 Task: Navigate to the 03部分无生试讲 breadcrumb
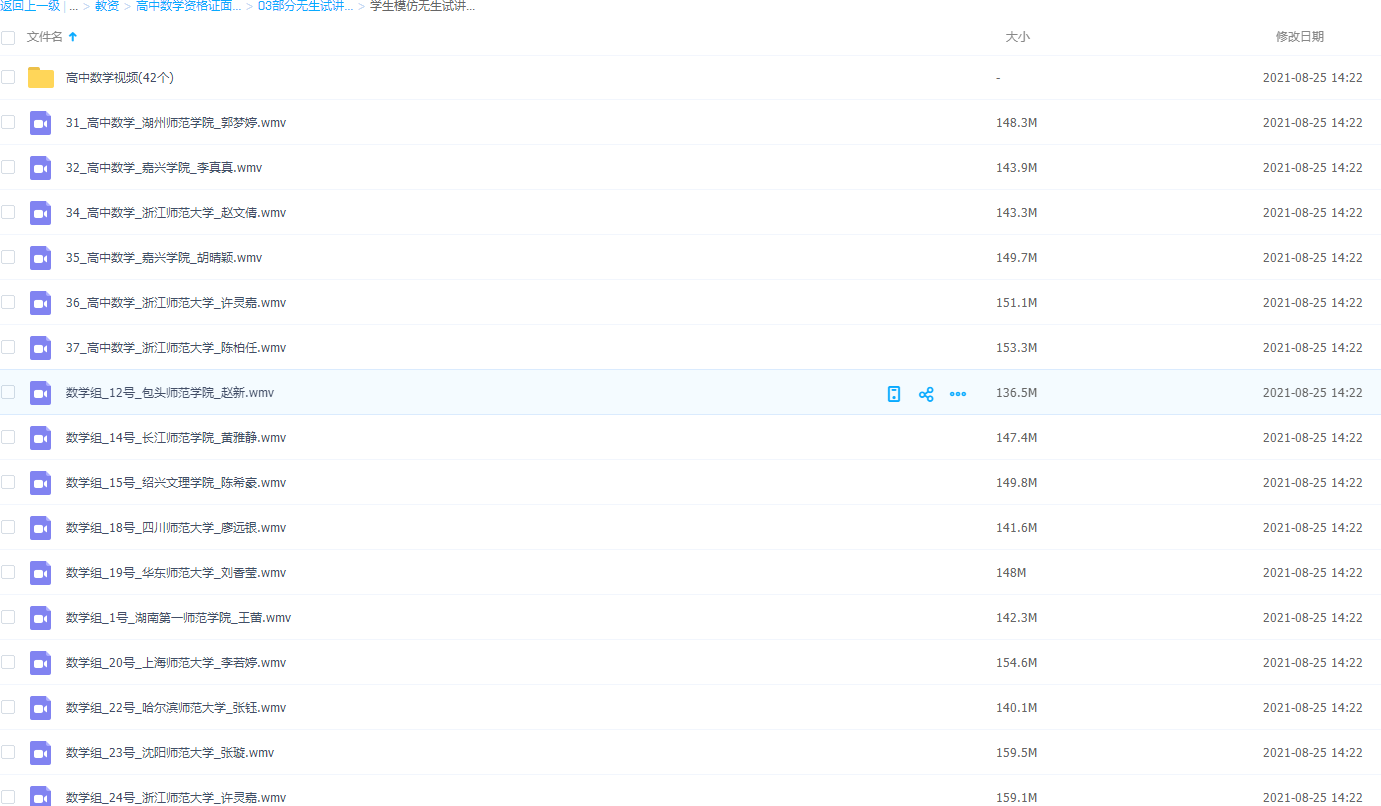coord(305,6)
